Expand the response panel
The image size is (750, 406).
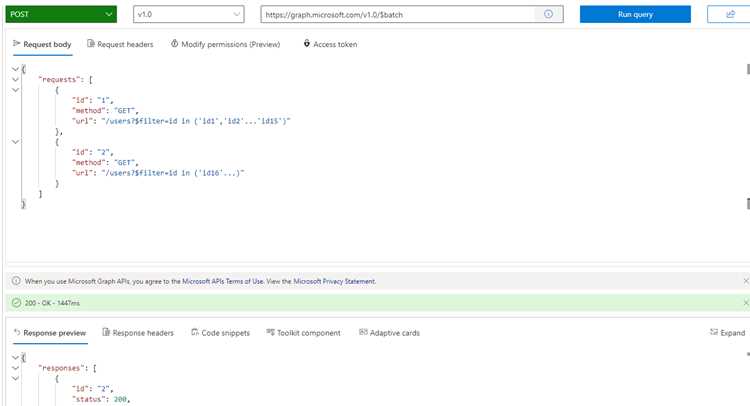click(x=728, y=333)
